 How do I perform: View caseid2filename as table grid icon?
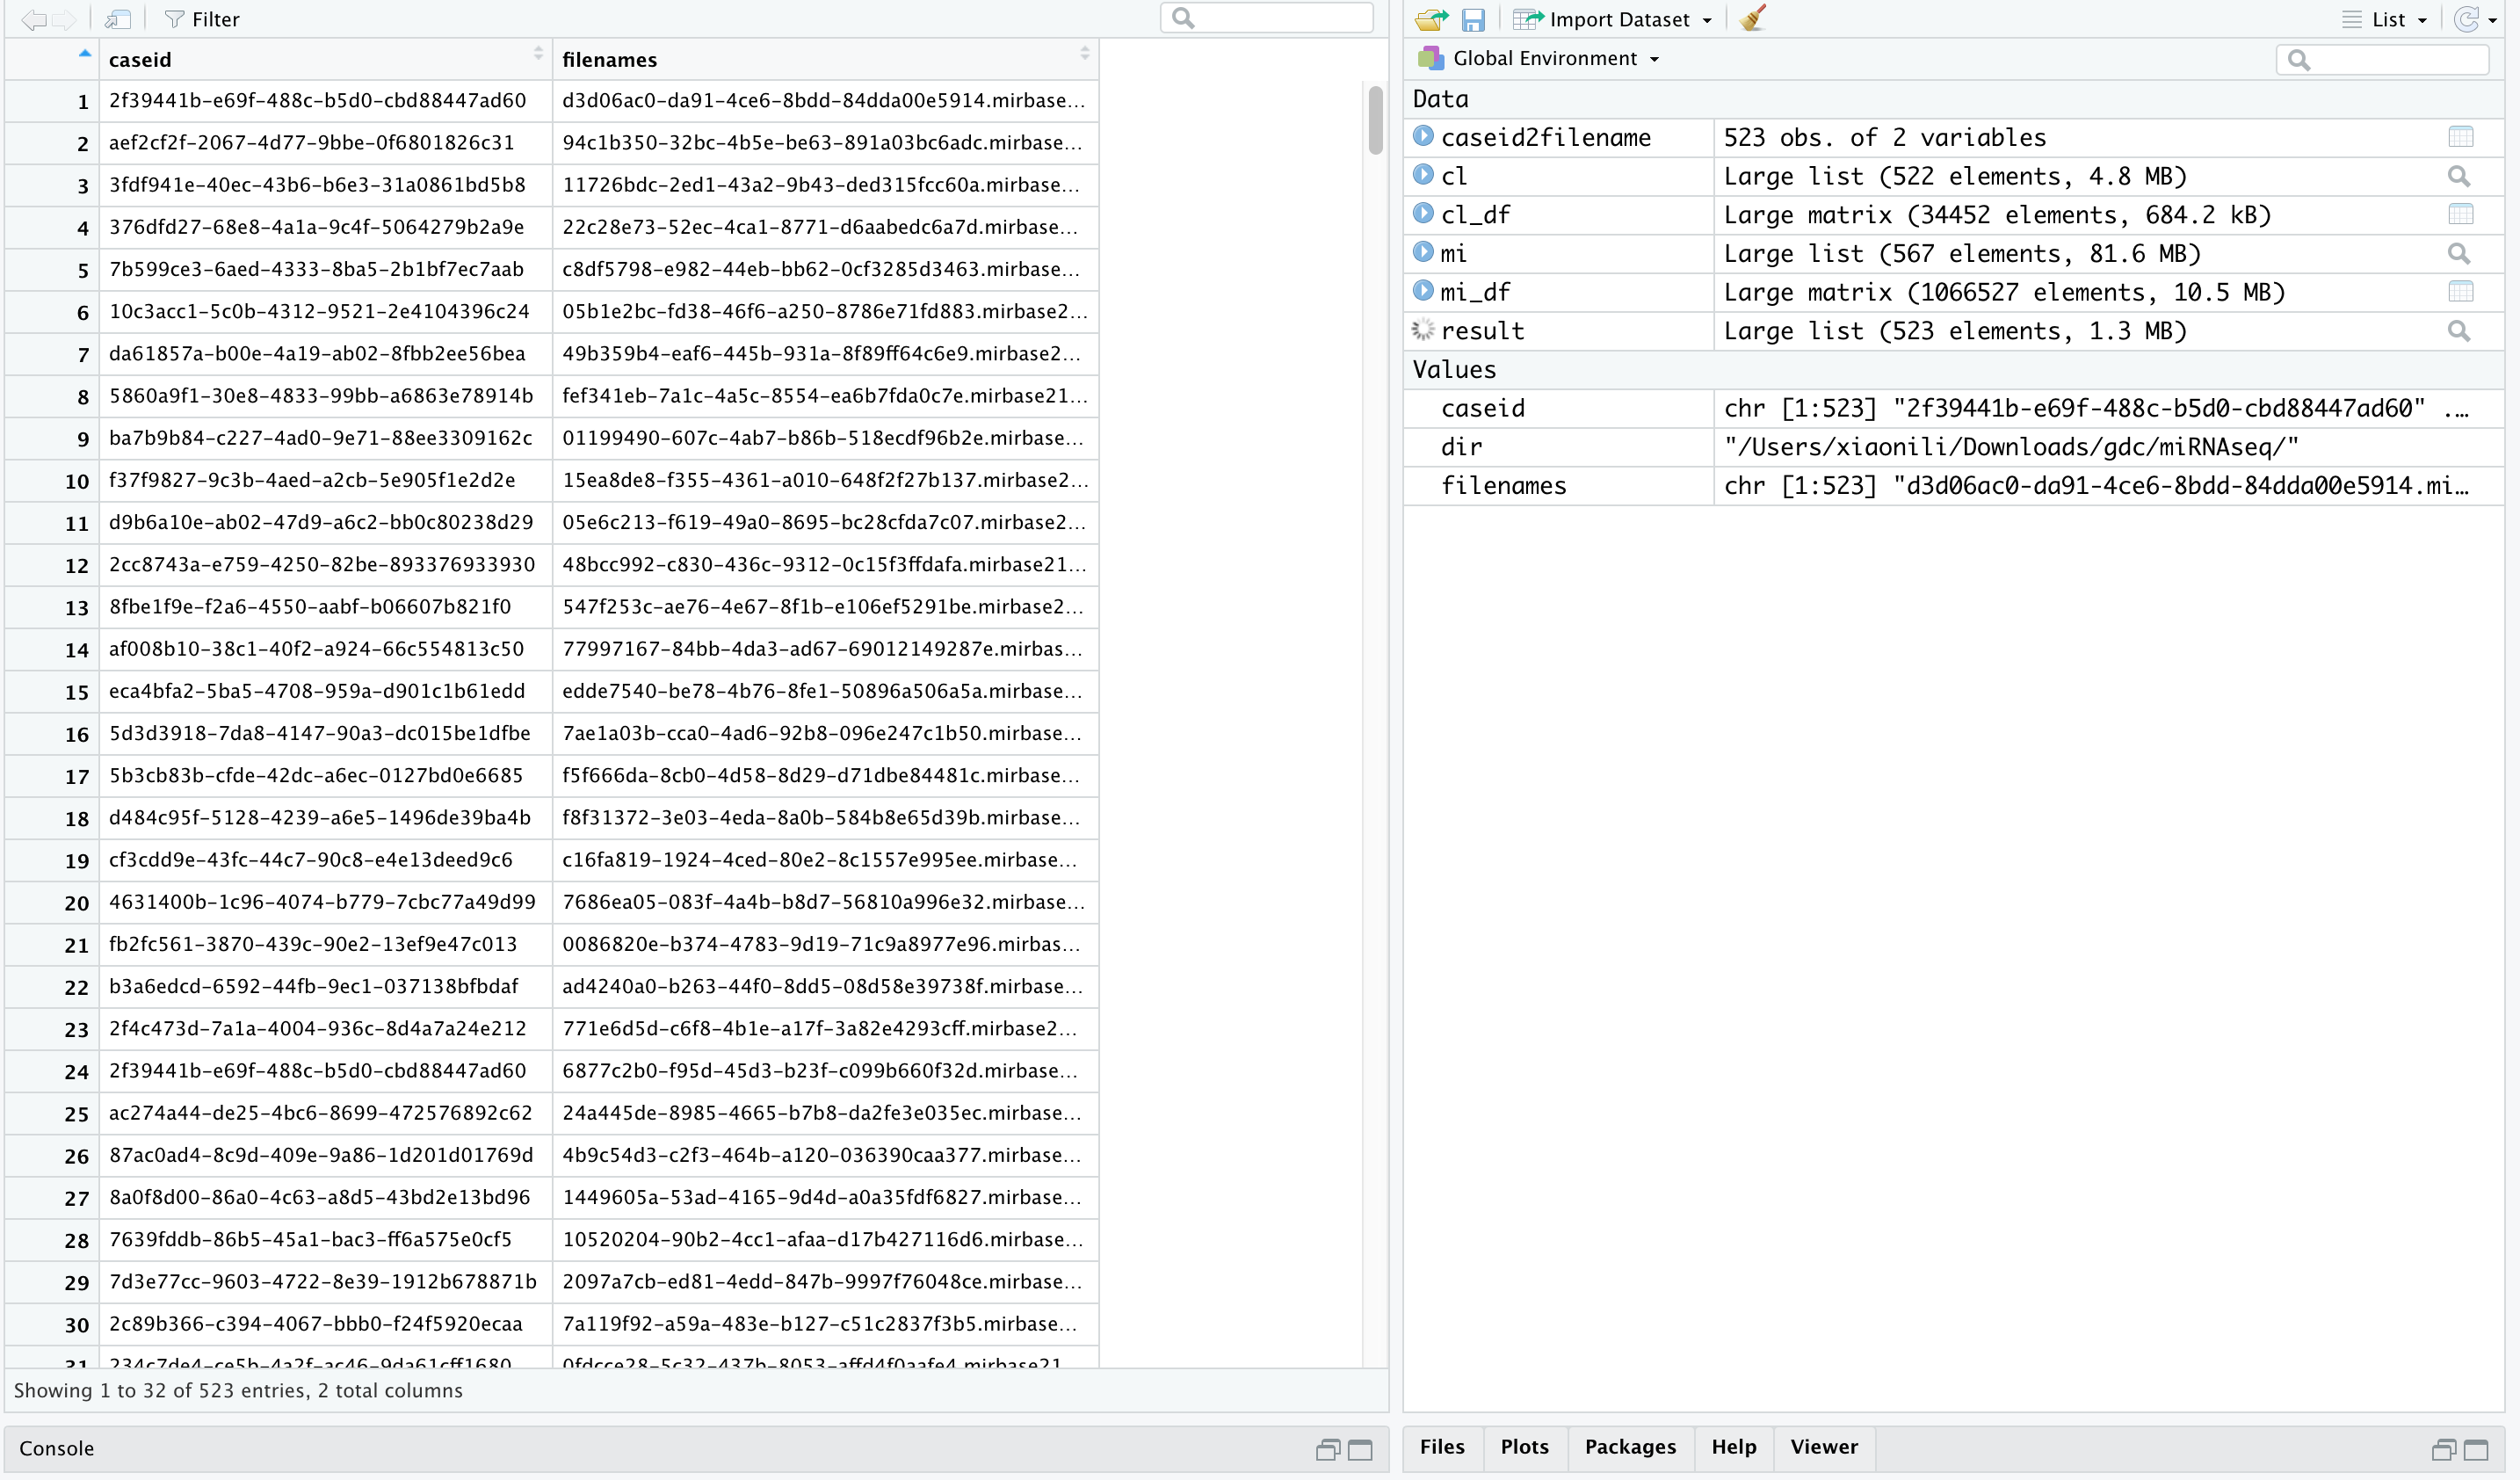click(2460, 137)
